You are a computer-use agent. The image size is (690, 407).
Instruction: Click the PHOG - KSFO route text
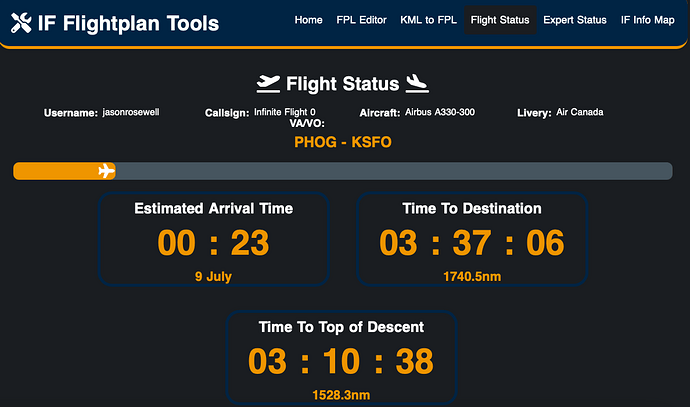coord(343,142)
